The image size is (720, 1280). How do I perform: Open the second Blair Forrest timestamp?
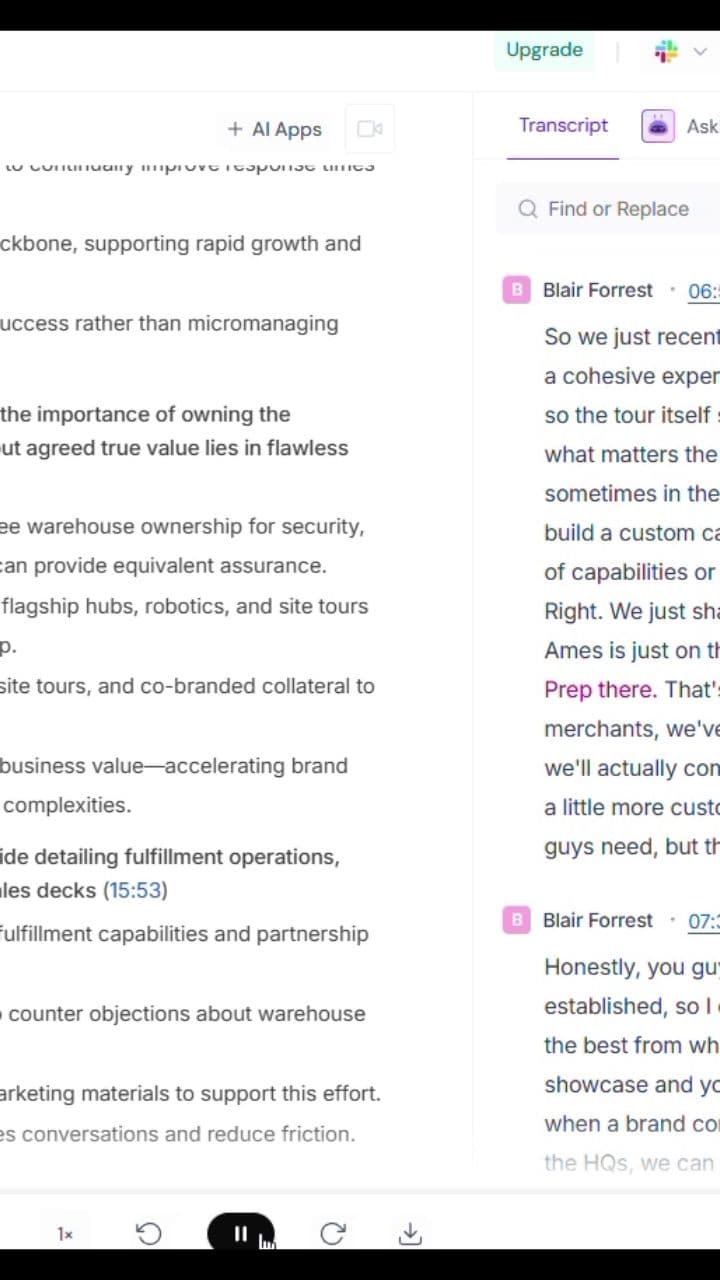pyautogui.click(x=704, y=921)
